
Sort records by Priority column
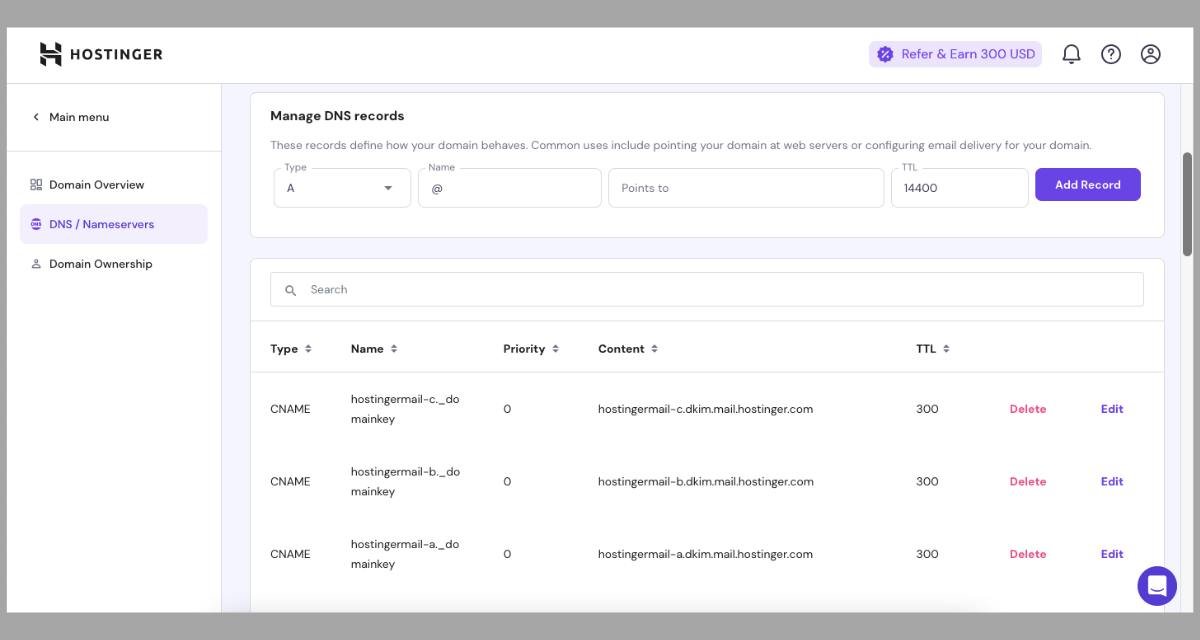(x=555, y=349)
